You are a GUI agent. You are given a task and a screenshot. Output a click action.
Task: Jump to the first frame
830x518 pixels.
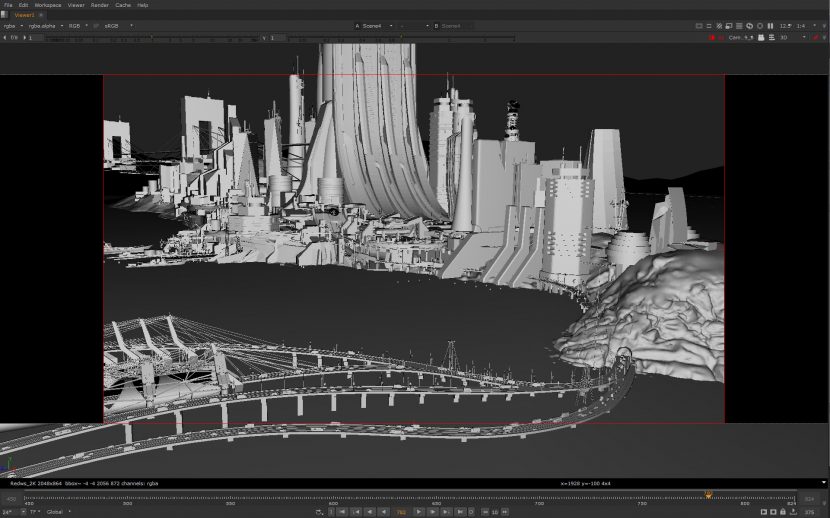pos(342,512)
